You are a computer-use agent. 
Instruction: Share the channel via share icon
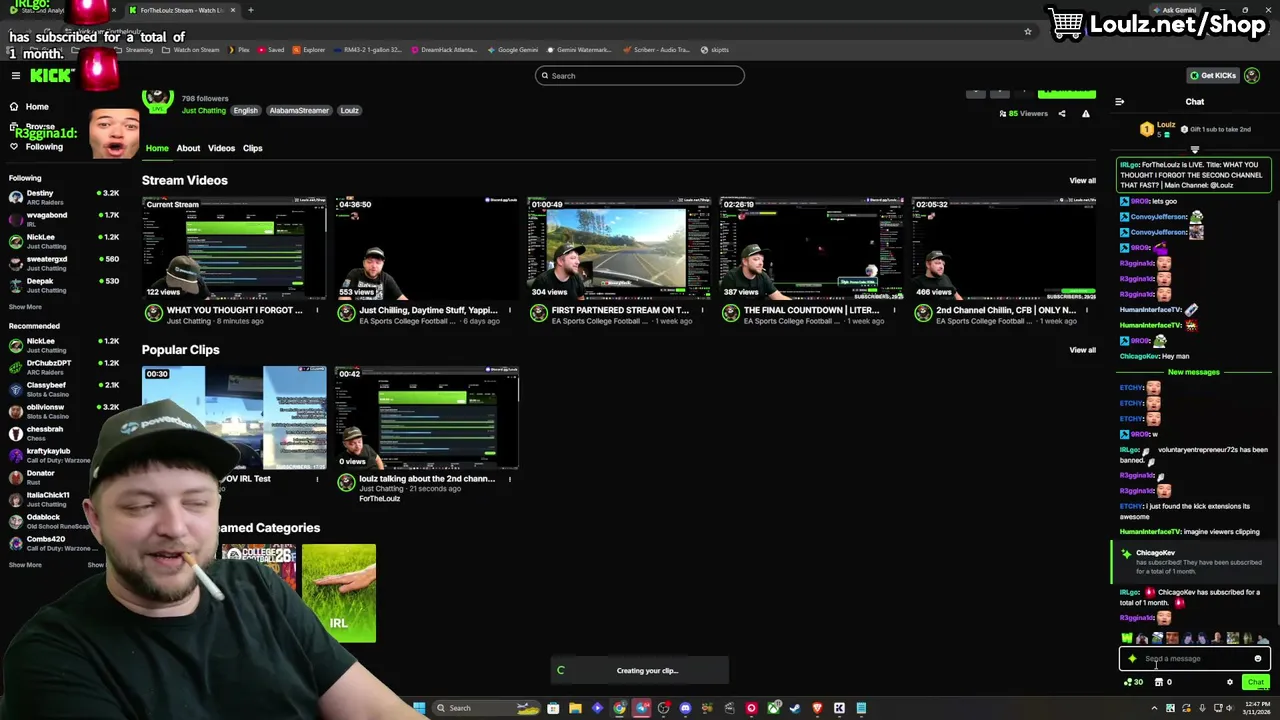click(x=1062, y=114)
